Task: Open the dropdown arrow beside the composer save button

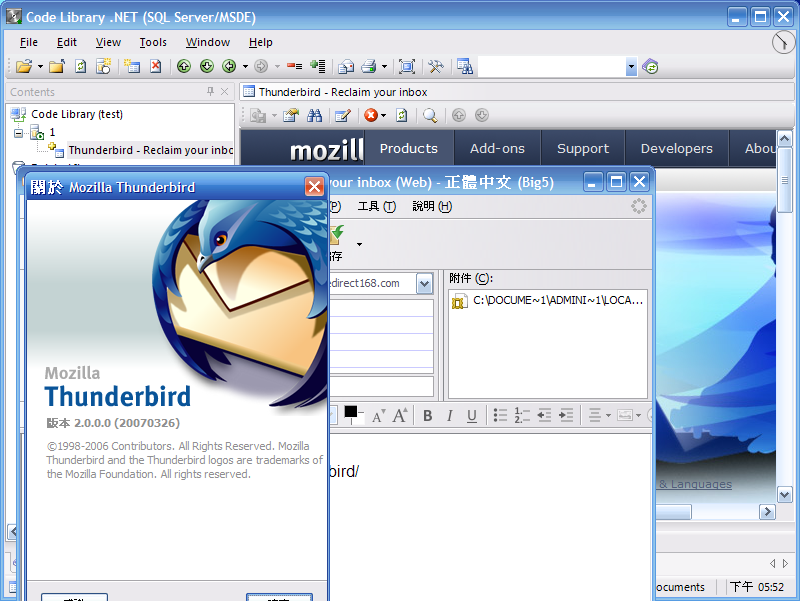Action: 359,244
